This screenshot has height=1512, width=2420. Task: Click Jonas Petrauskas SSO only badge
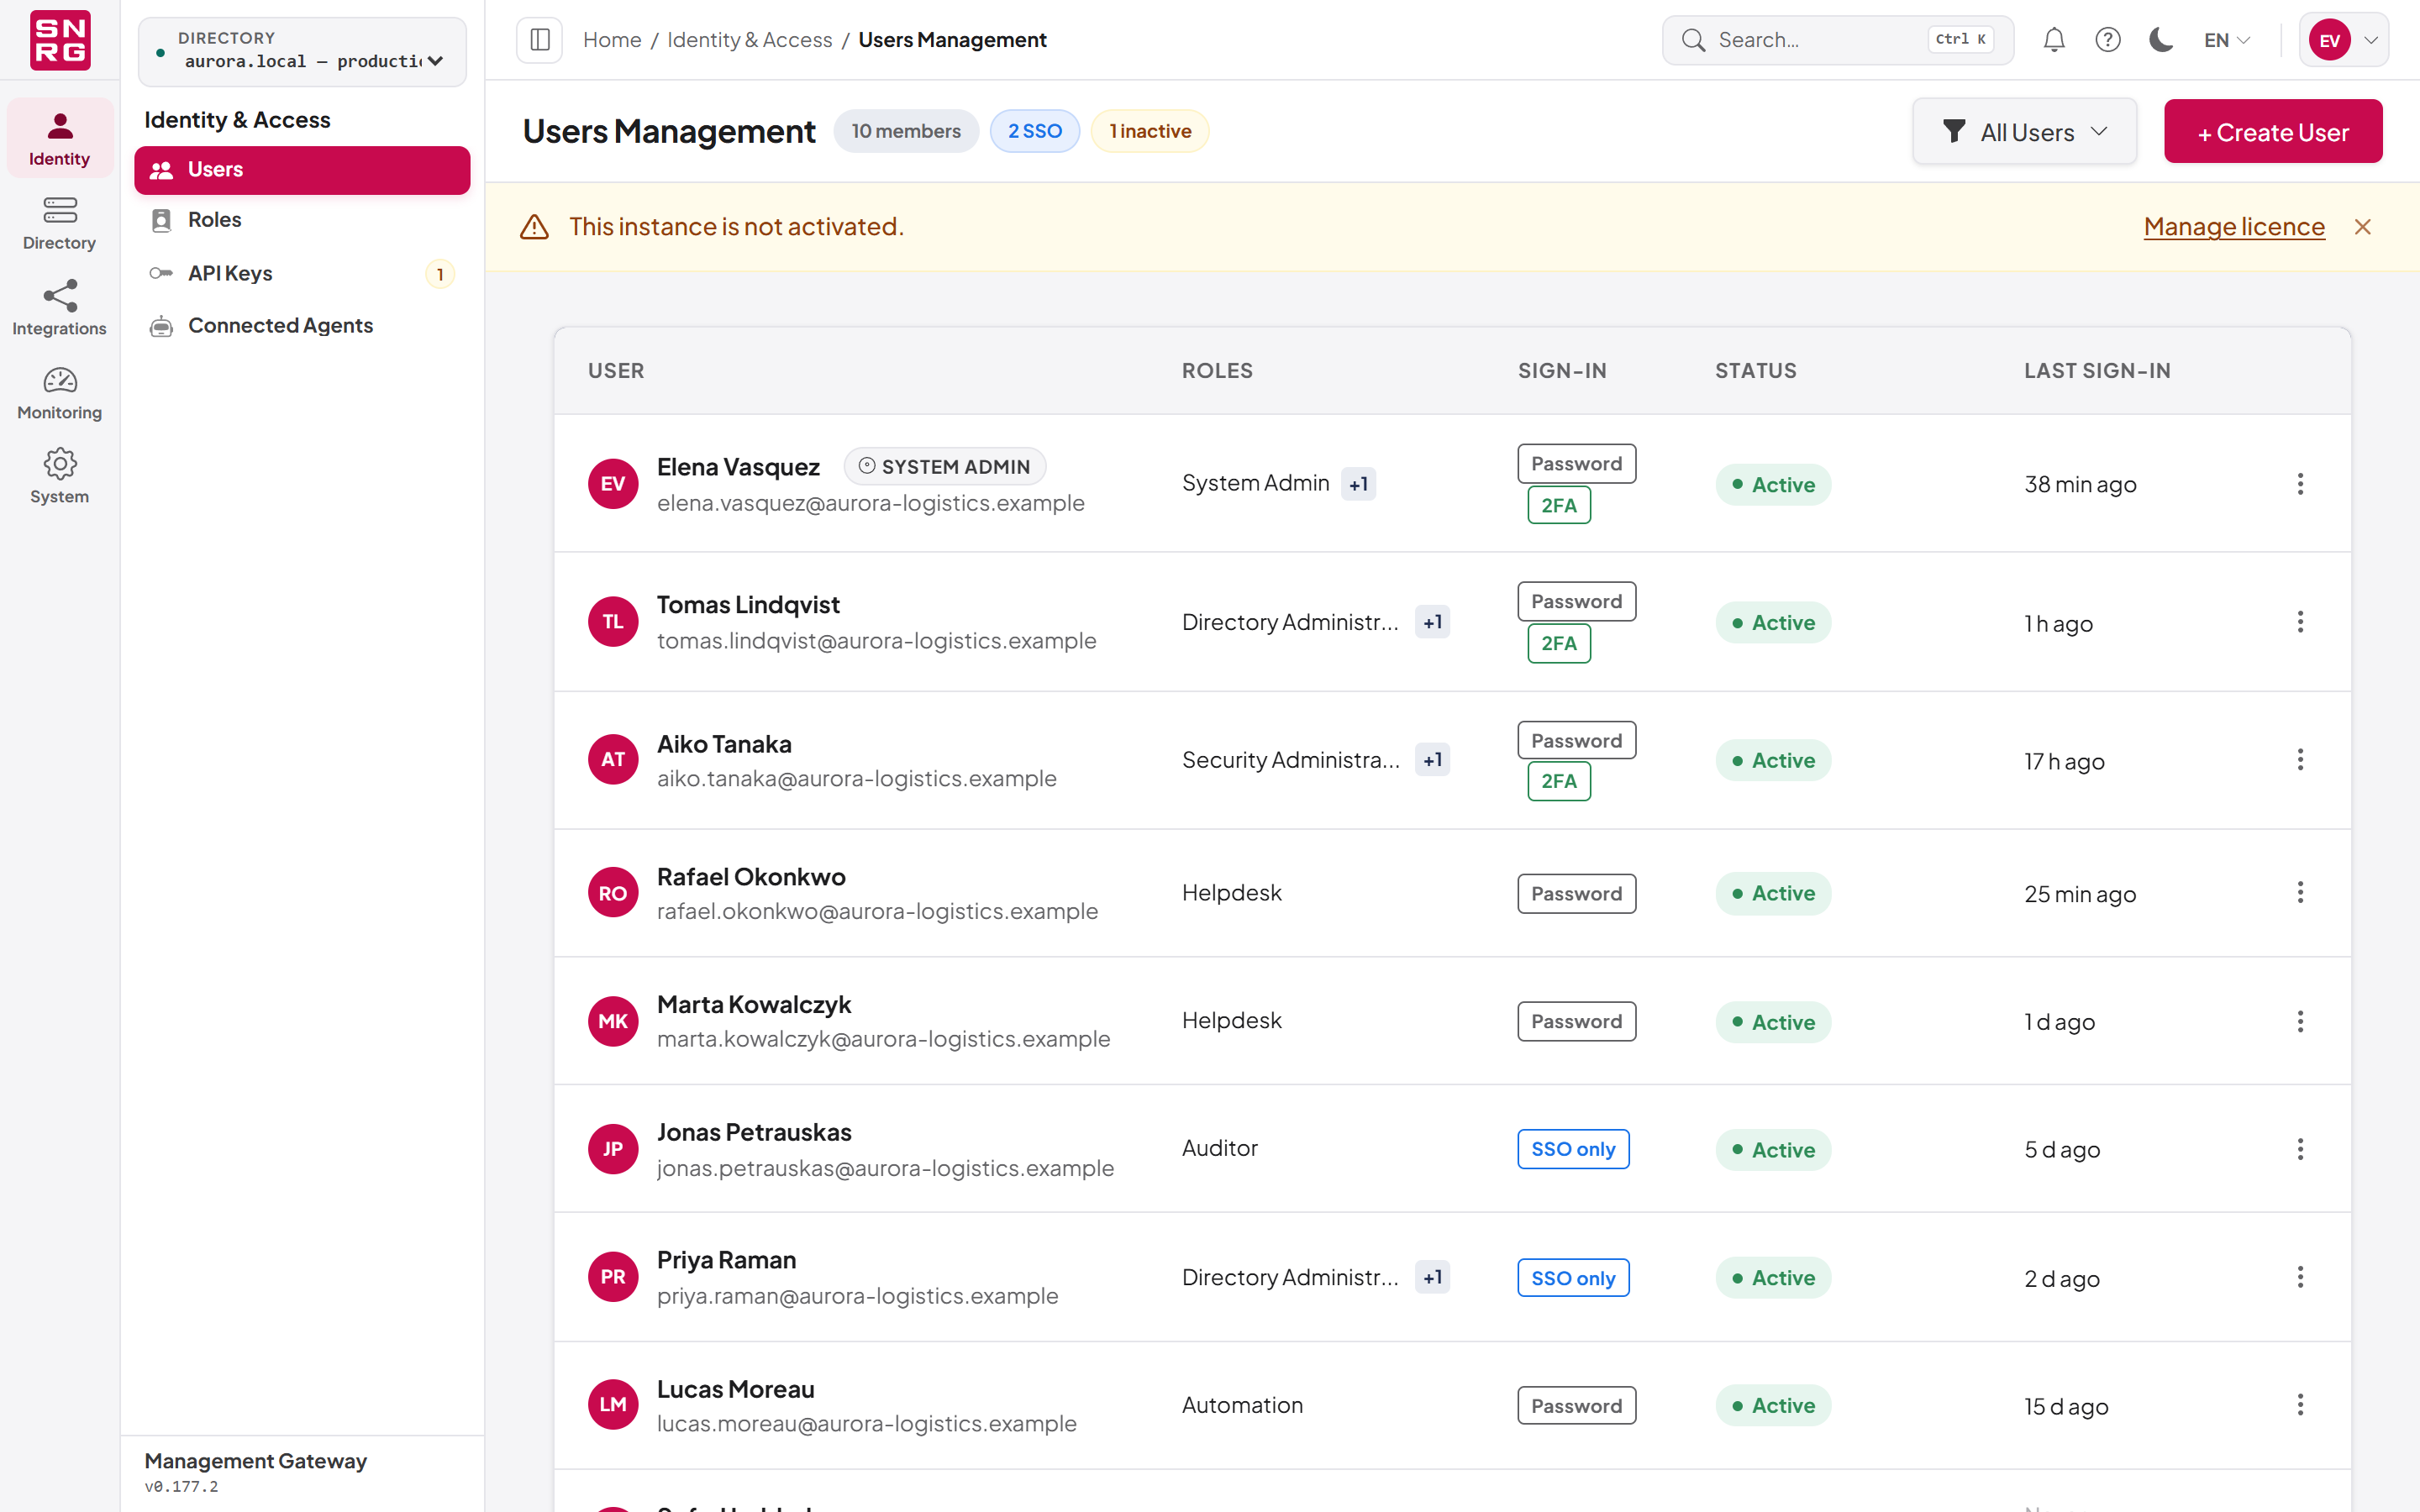[x=1573, y=1149]
